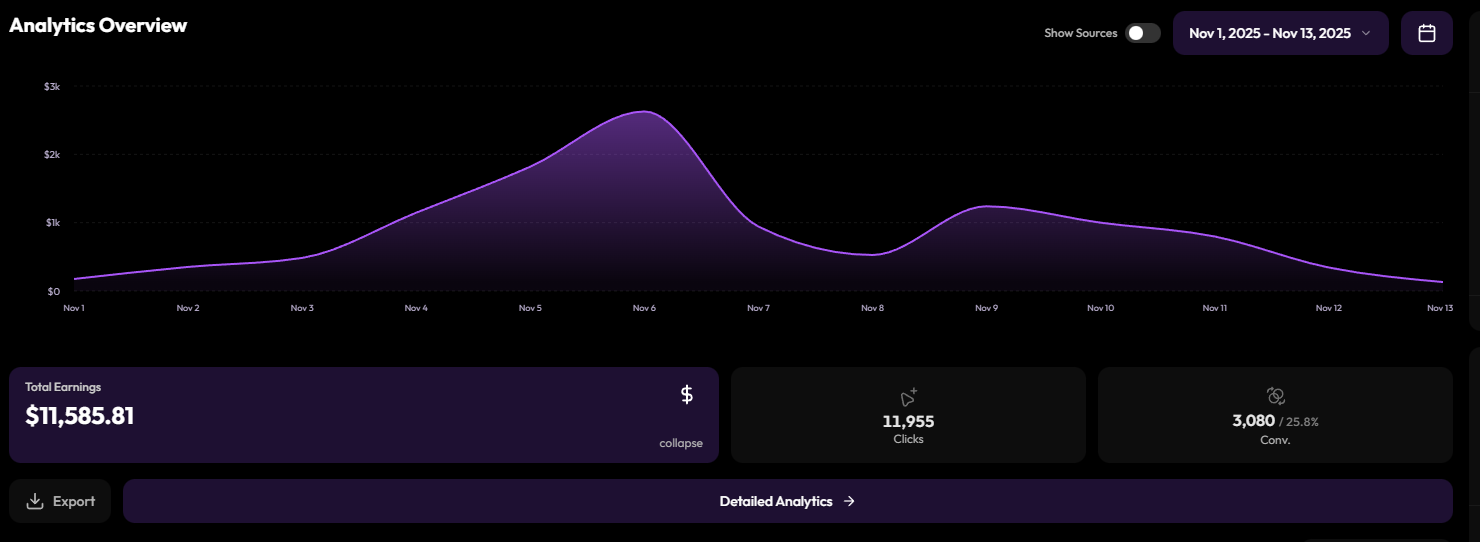Image resolution: width=1480 pixels, height=542 pixels.
Task: Click the Nov 7 axis label
Action: click(758, 308)
